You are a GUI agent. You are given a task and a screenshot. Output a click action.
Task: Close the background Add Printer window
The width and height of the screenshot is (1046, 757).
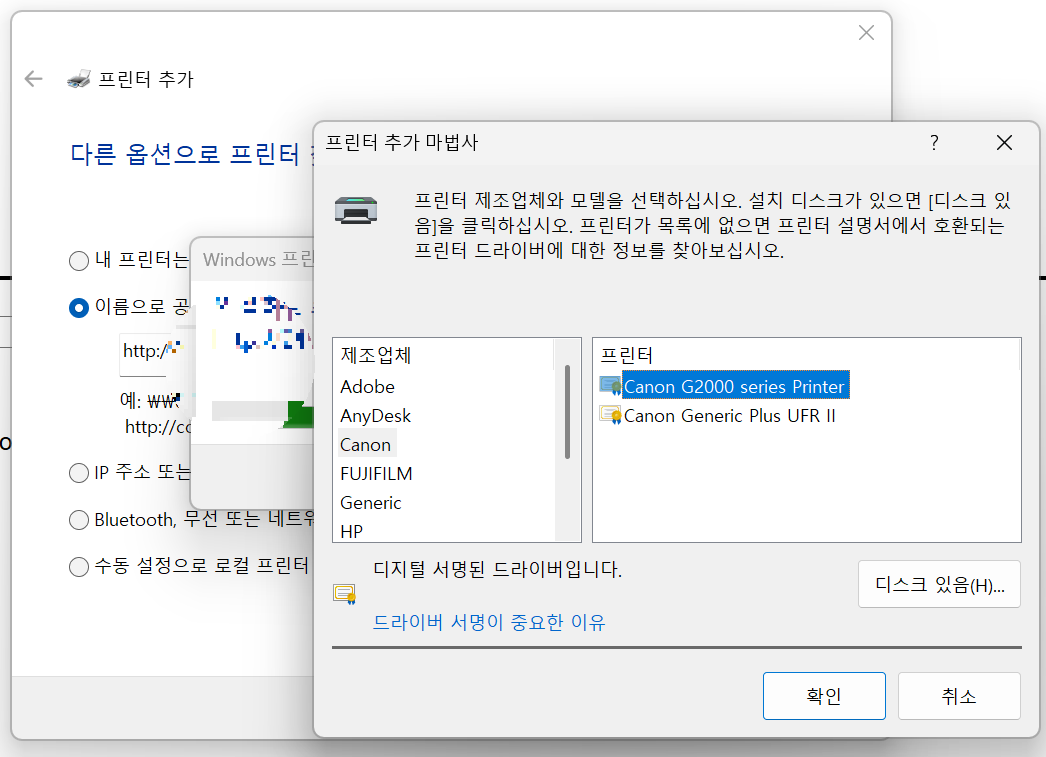pyautogui.click(x=866, y=33)
